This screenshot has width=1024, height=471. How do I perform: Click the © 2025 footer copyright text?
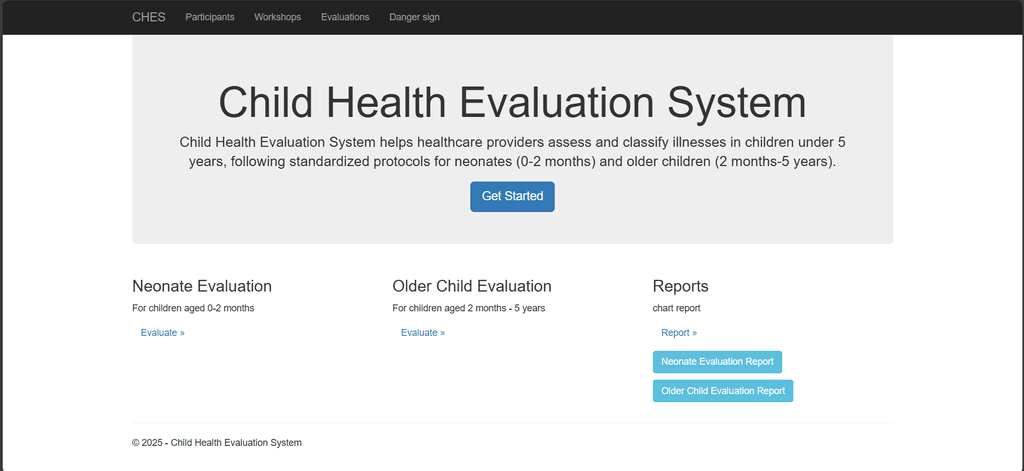click(x=217, y=442)
